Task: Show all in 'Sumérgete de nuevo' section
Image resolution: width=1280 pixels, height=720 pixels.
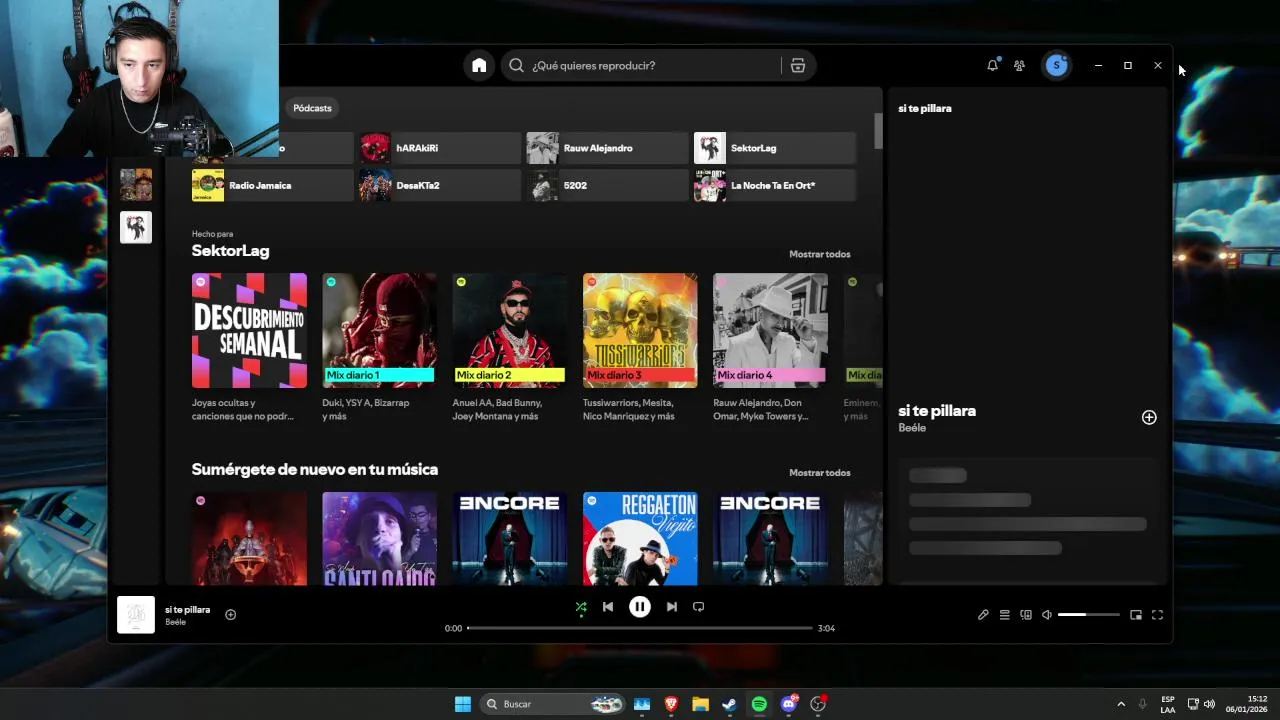Action: [x=819, y=473]
